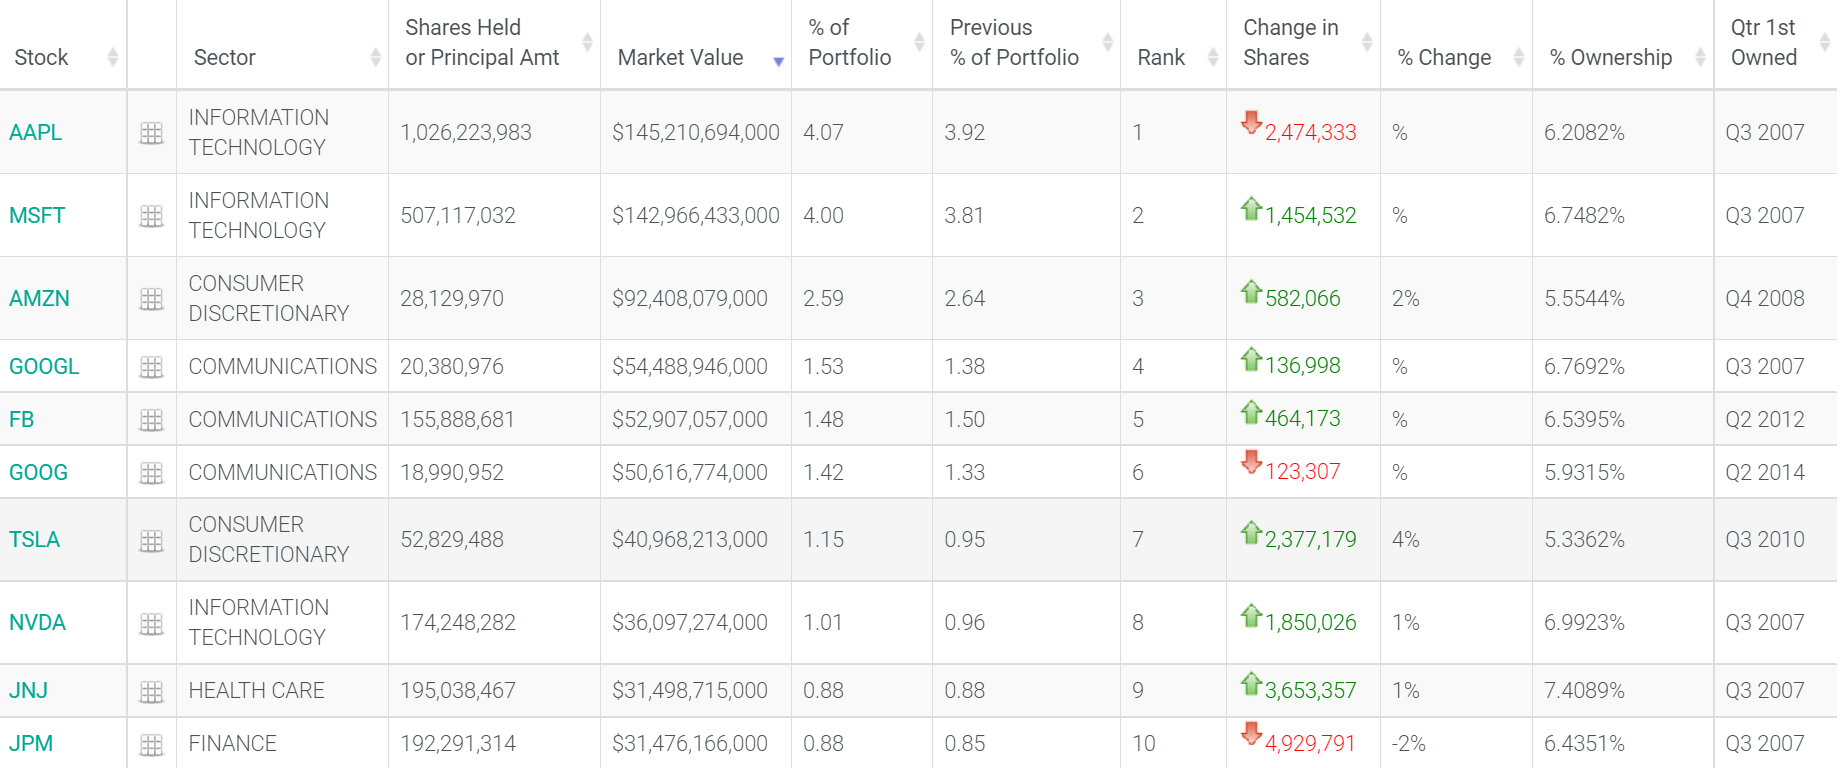Open the GOOGL stock link
Image resolution: width=1840 pixels, height=768 pixels.
[x=44, y=367]
